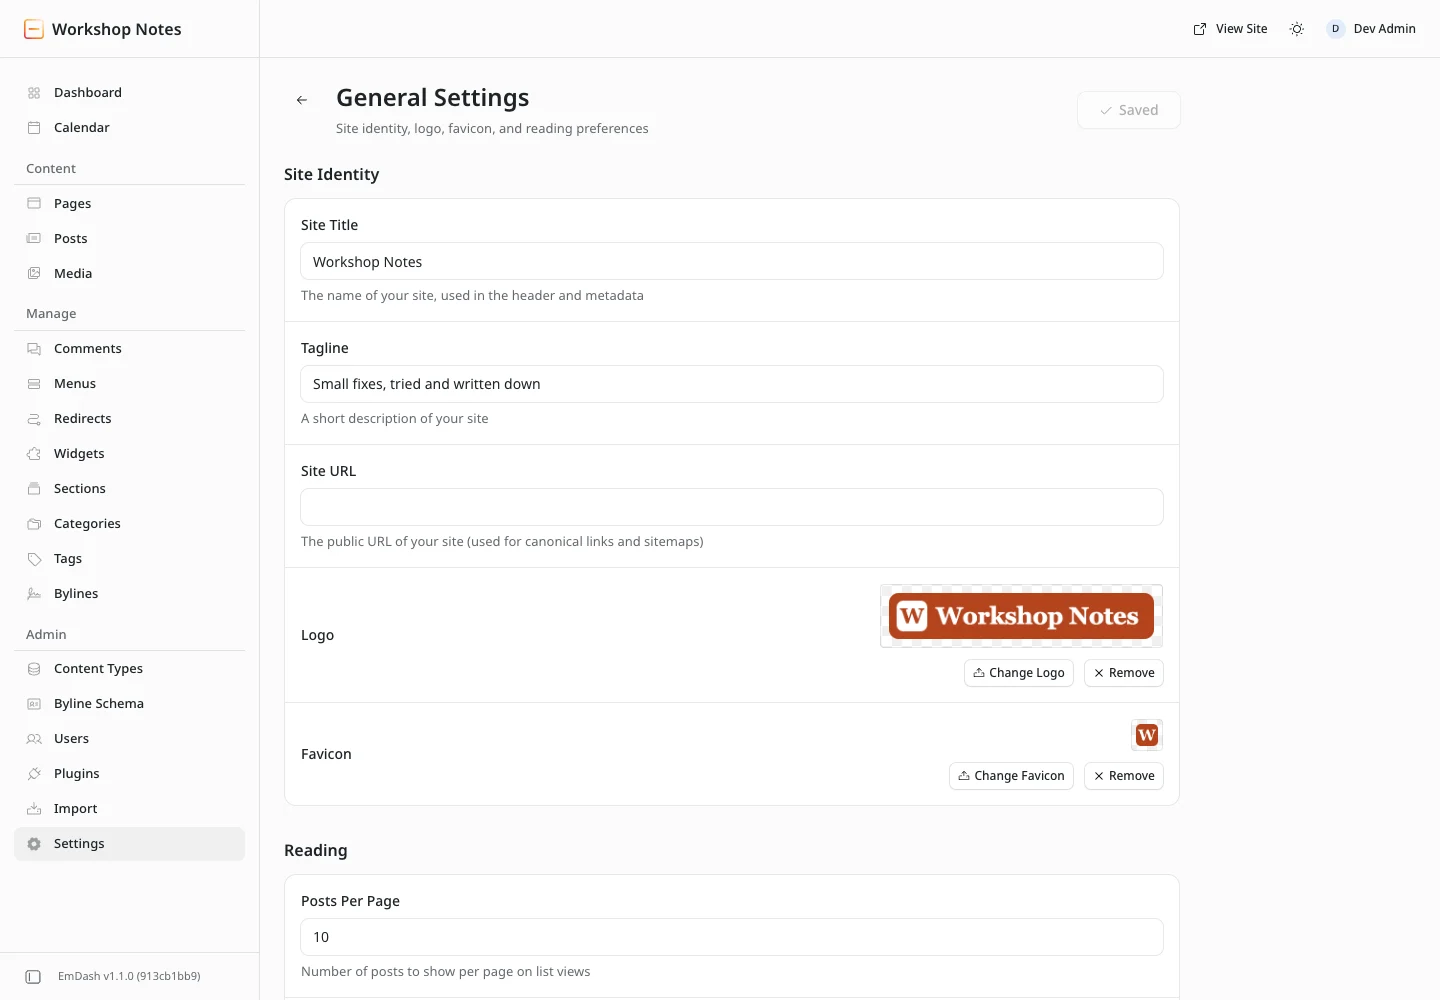Image resolution: width=1440 pixels, height=1000 pixels.
Task: Click the Media image icon
Action: [x=34, y=274]
